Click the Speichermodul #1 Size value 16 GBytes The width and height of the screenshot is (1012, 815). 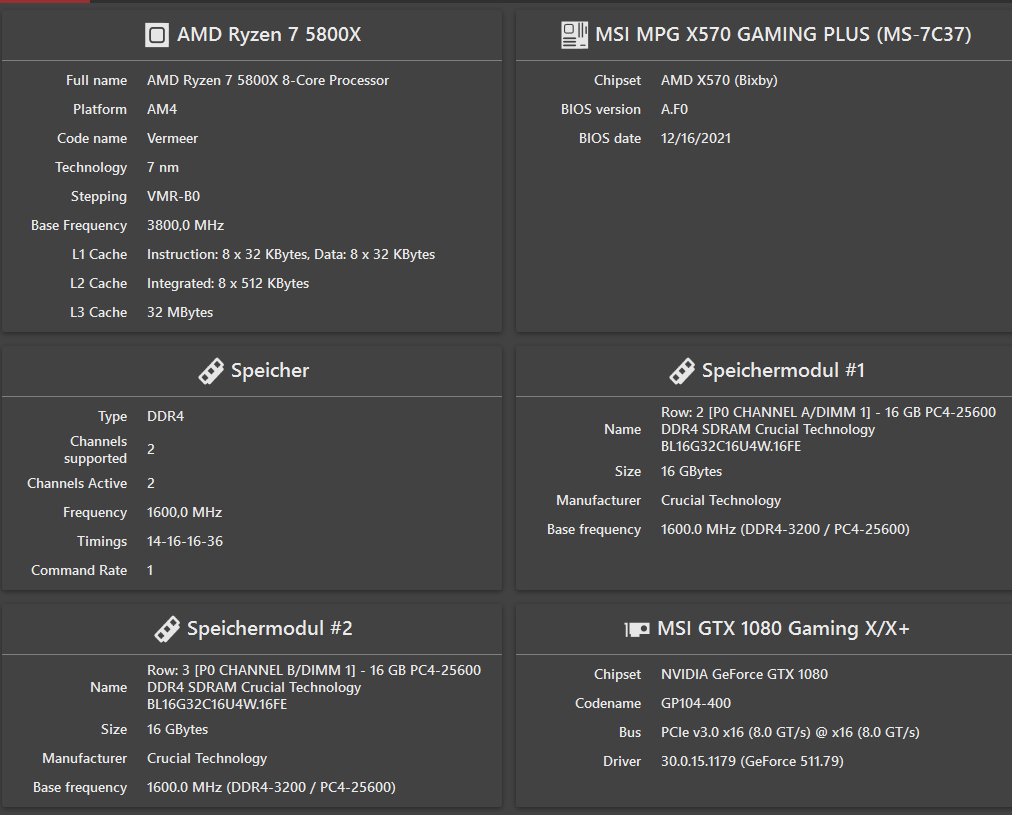691,472
